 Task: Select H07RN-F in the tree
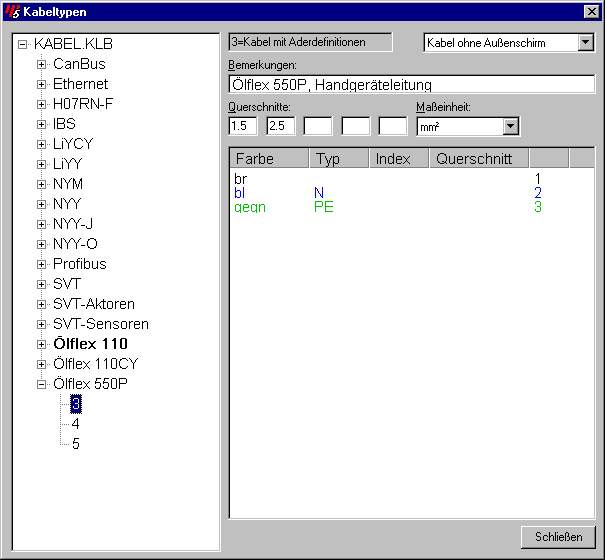[x=83, y=104]
